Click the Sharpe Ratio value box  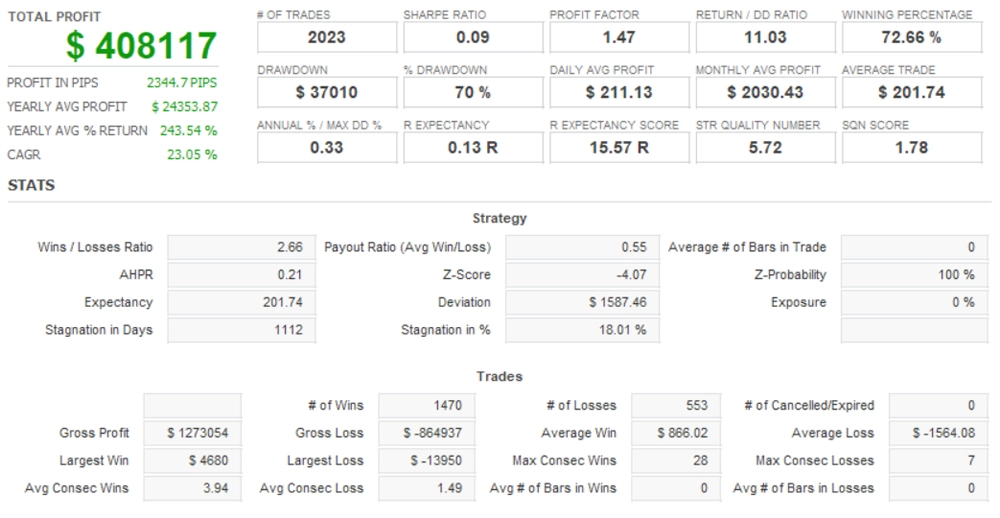click(473, 37)
